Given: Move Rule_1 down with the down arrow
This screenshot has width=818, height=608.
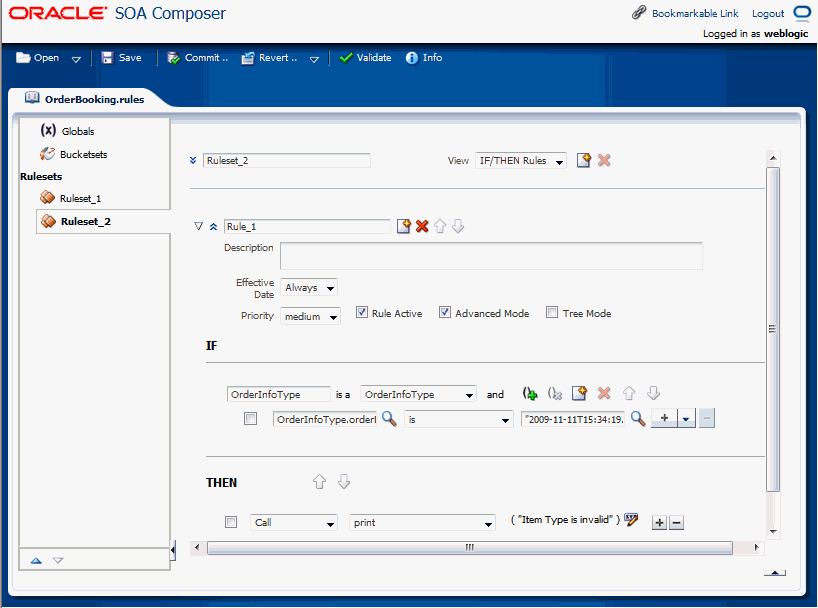Looking at the screenshot, I should coord(458,227).
